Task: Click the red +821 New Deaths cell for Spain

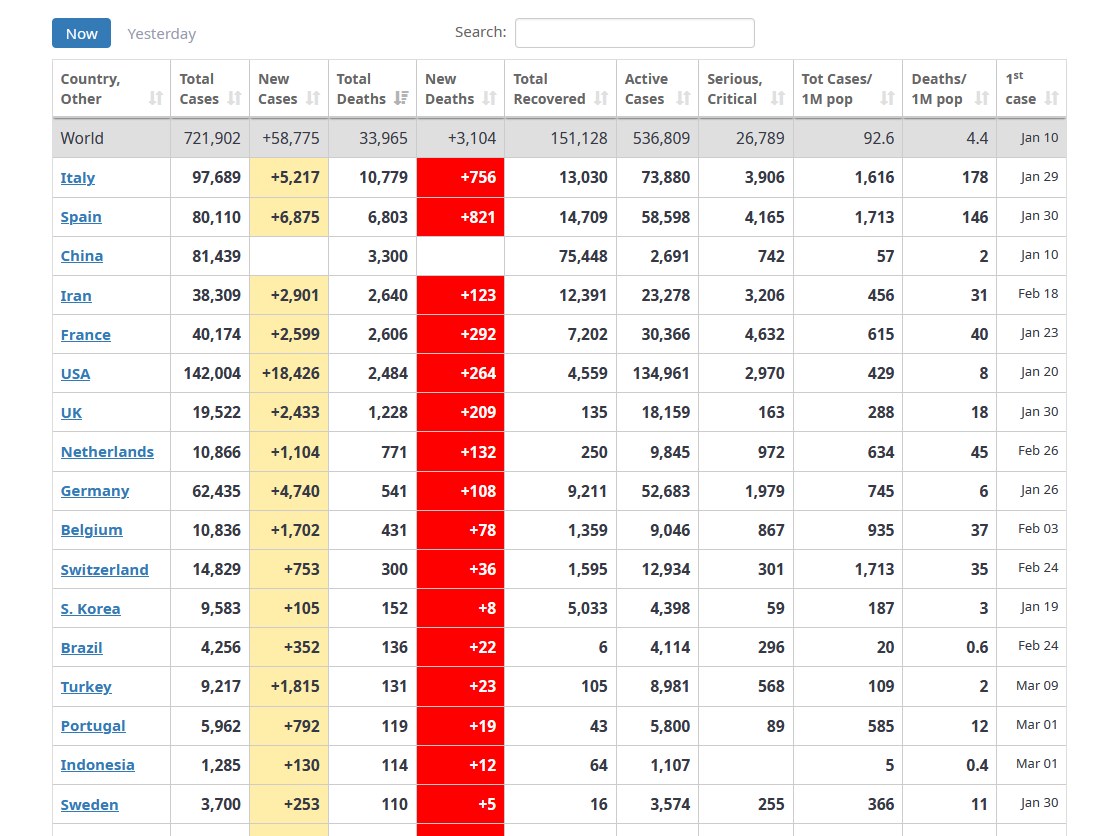Action: tap(460, 217)
